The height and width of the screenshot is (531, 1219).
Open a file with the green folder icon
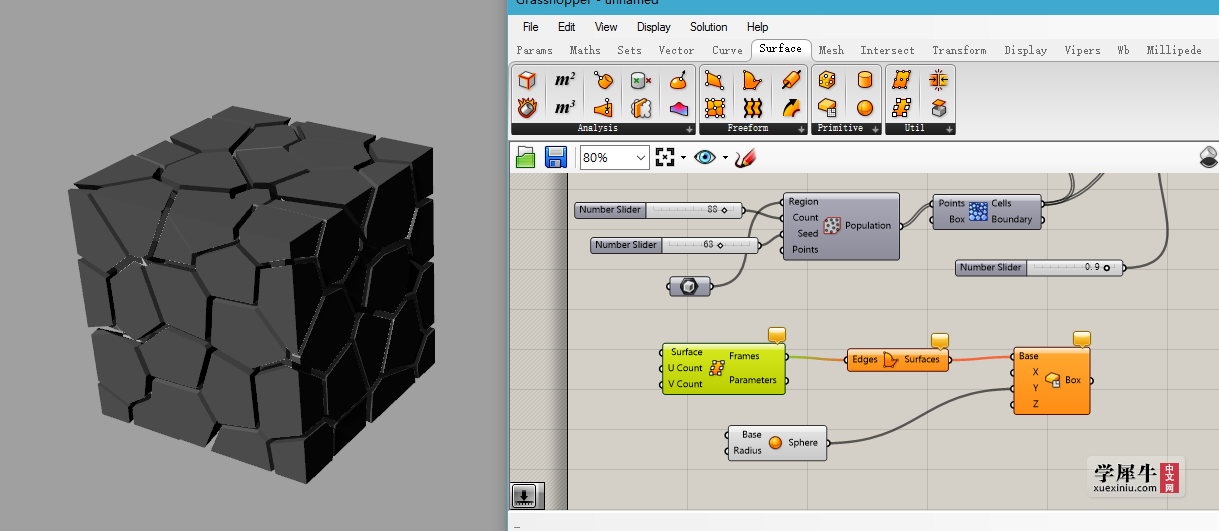point(526,157)
